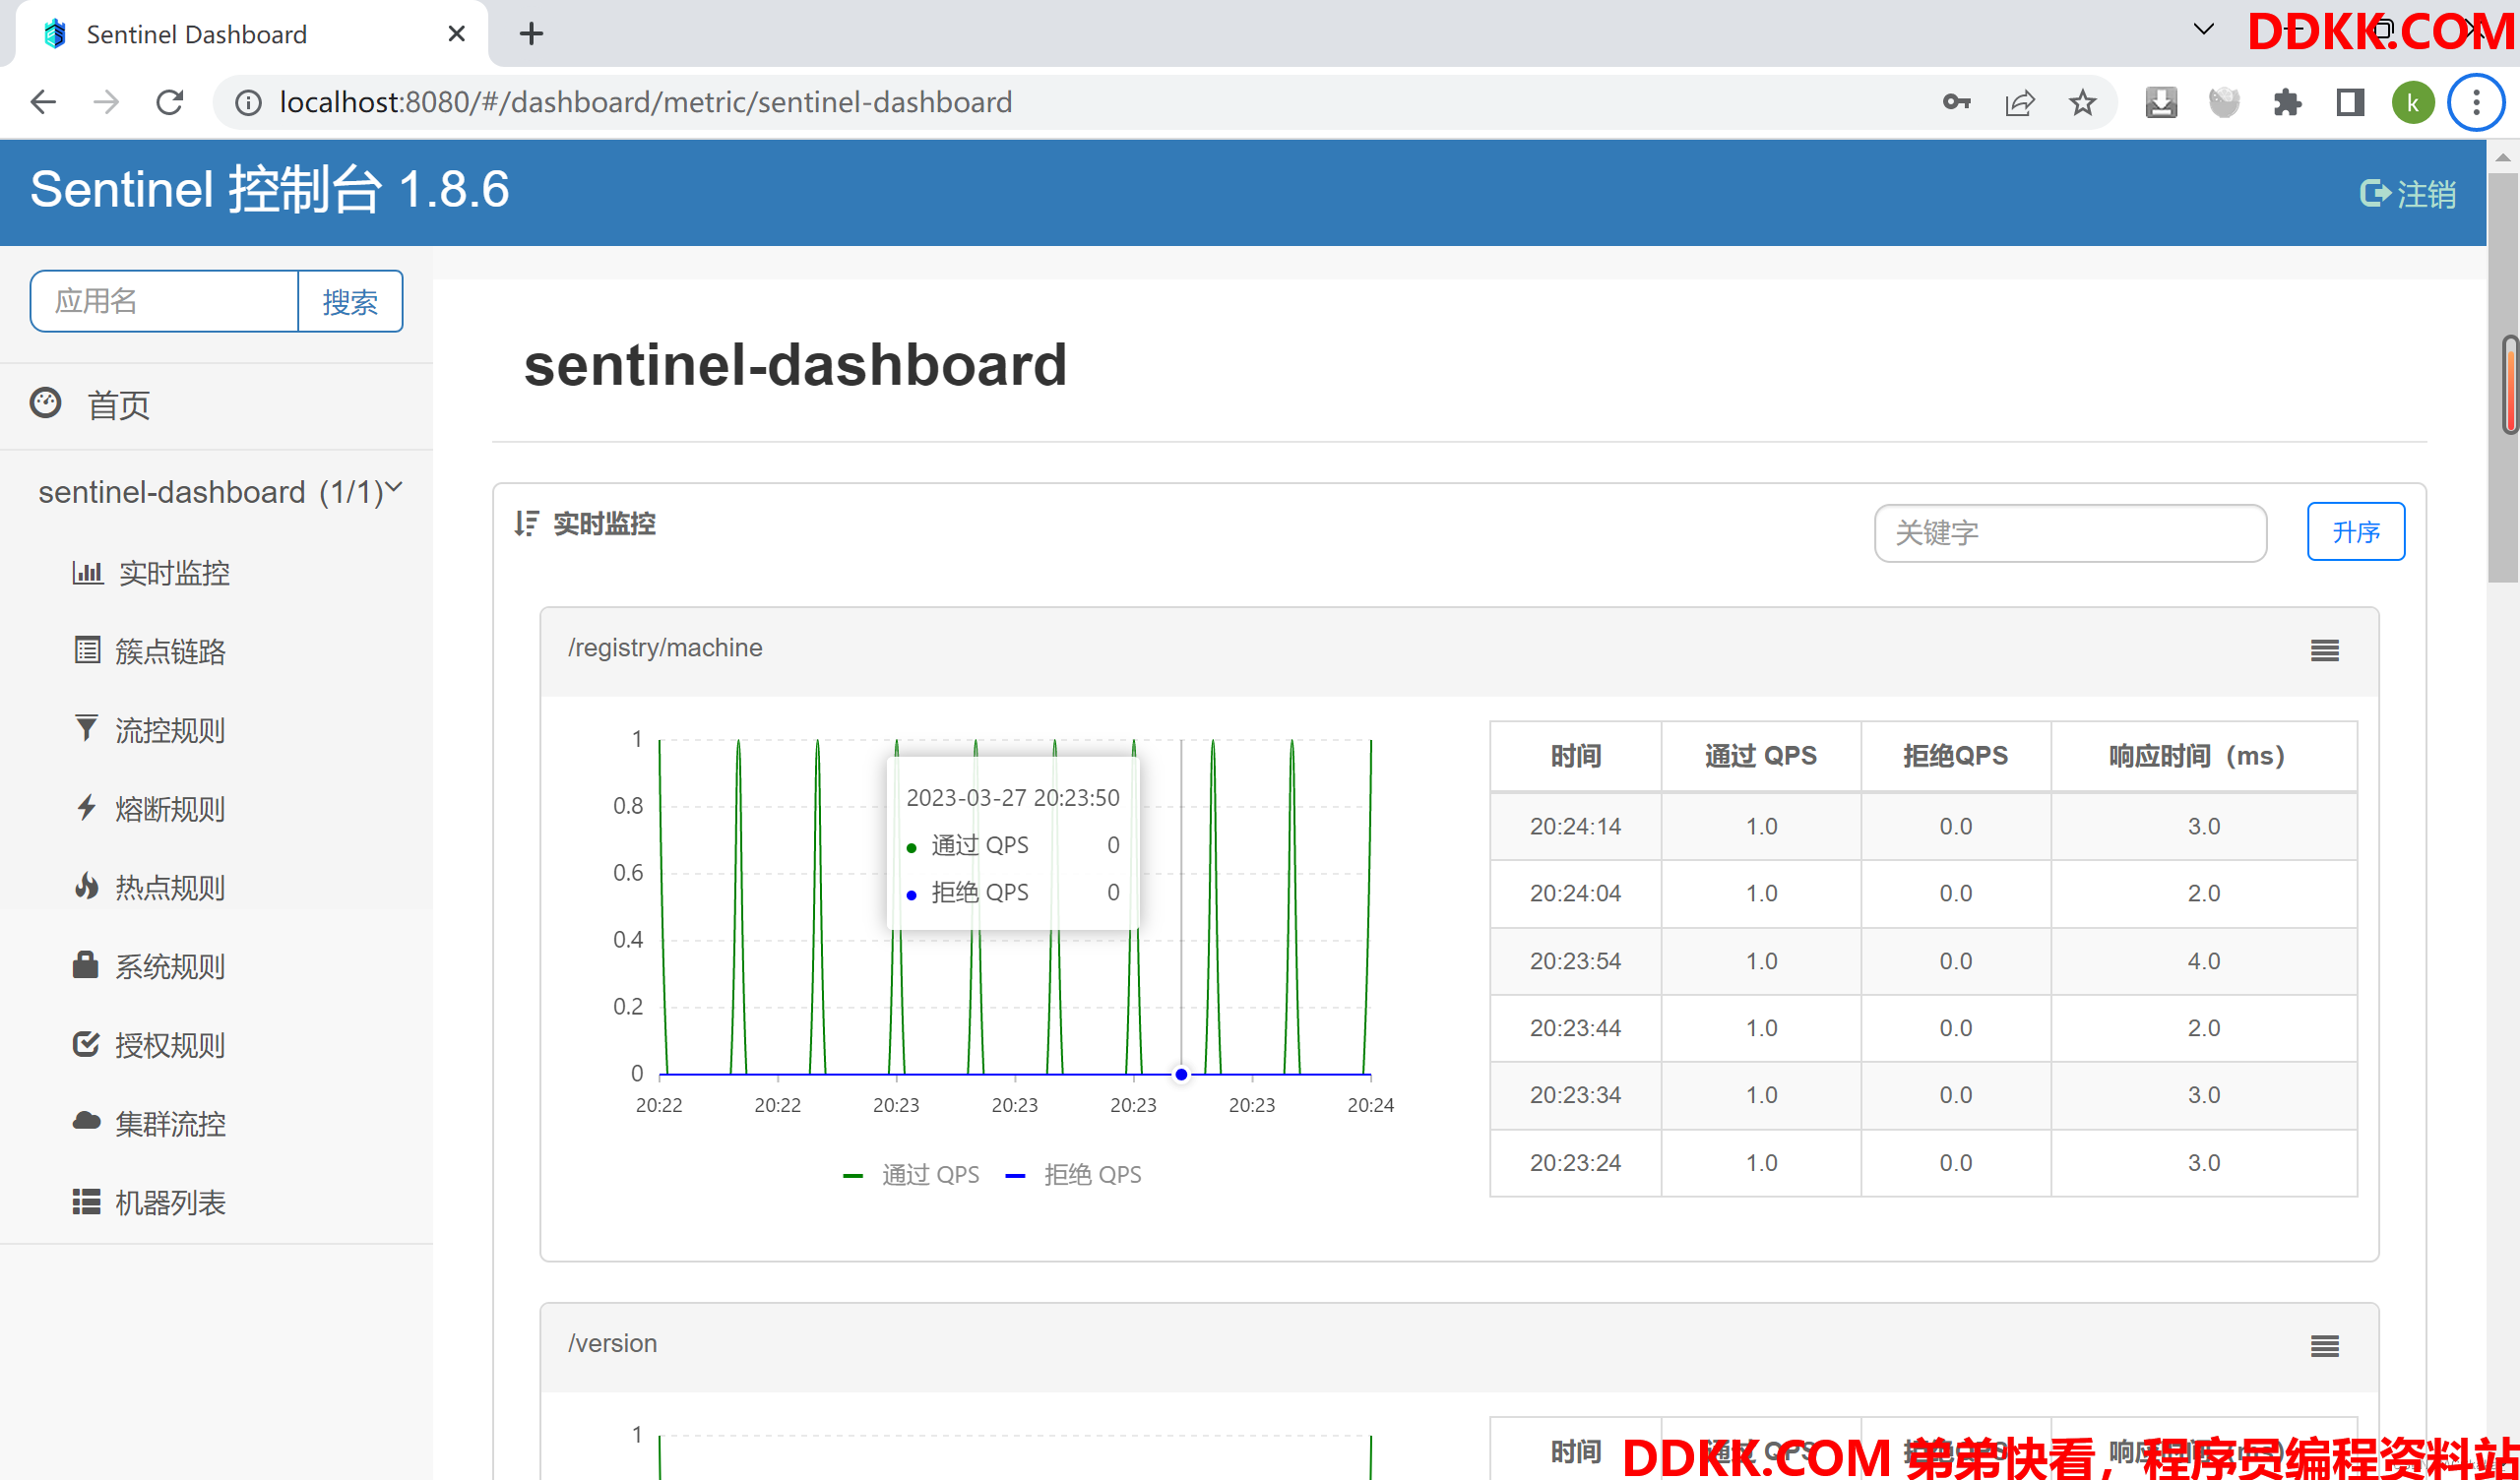Image resolution: width=2520 pixels, height=1480 pixels.
Task: Open the download extension icon in toolbar
Action: pos(2161,102)
